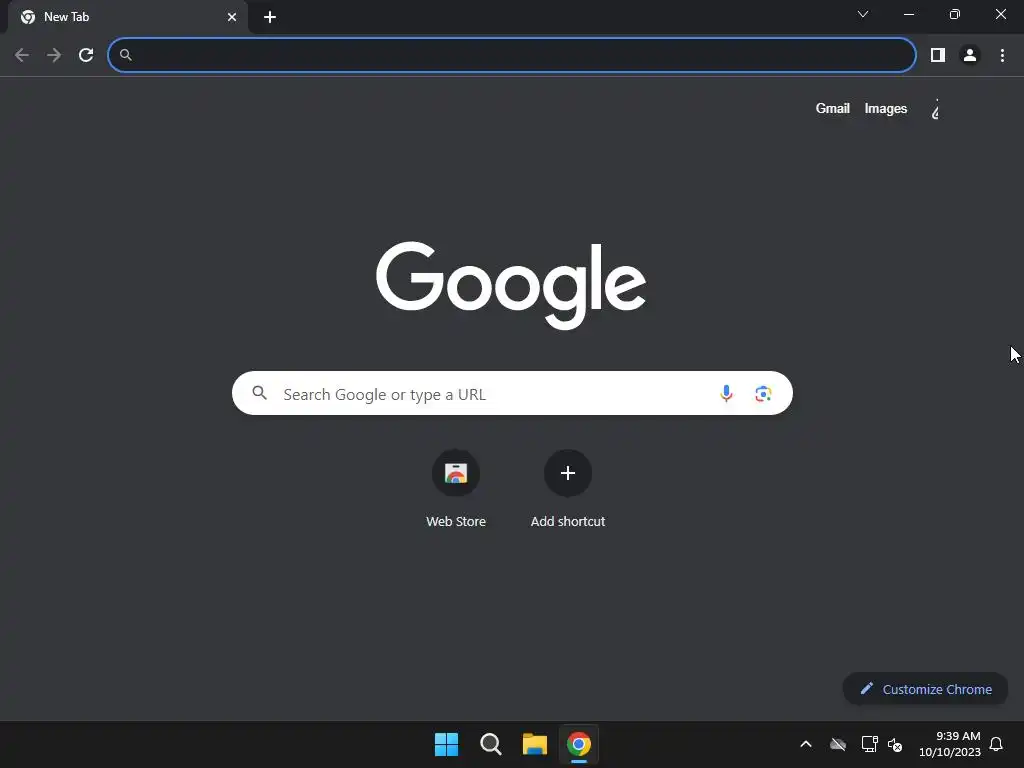1024x768 pixels.
Task: Search by image with Google Lens icon
Action: [763, 393]
